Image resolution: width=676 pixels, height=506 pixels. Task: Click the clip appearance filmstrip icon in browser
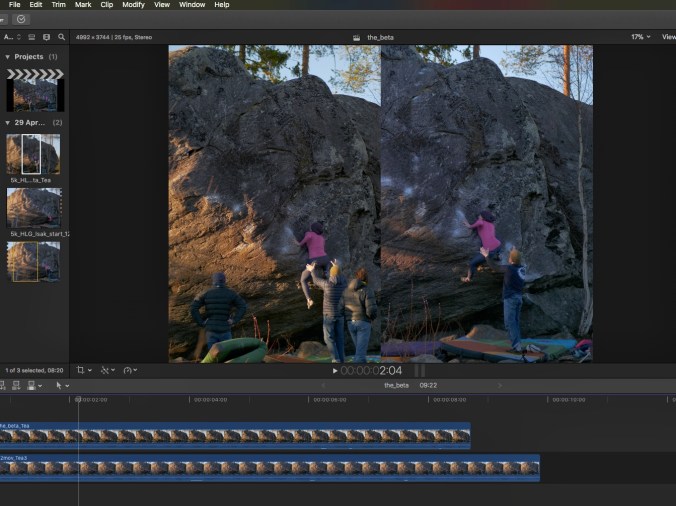(x=31, y=37)
